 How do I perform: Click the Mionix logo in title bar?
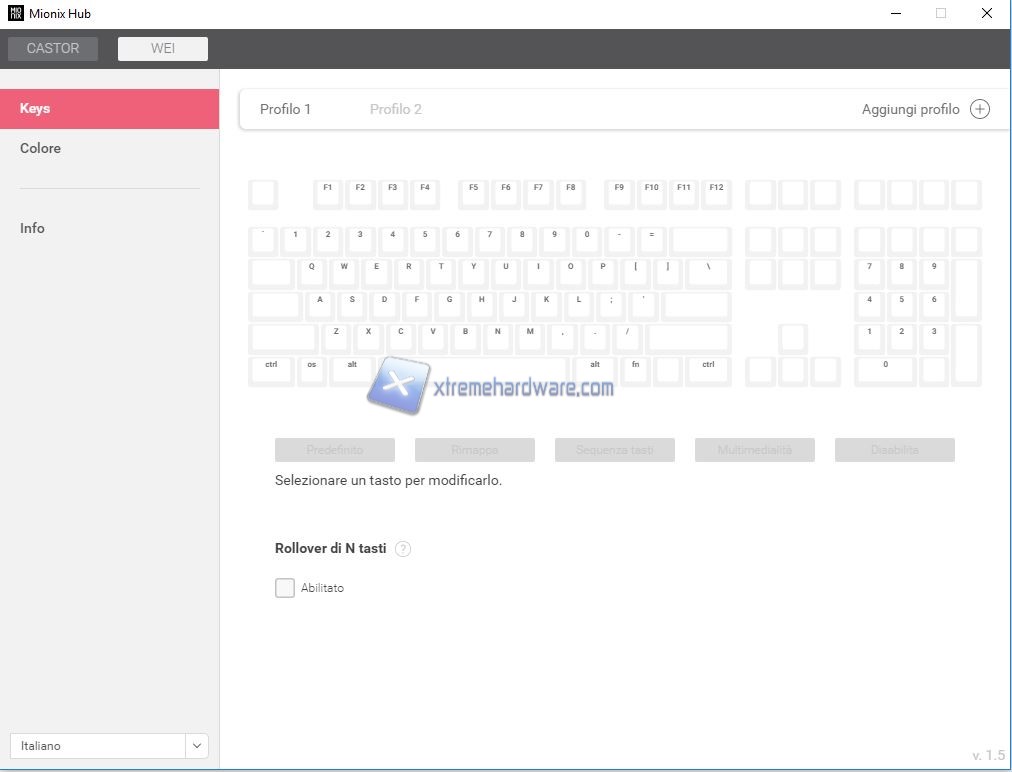15,14
